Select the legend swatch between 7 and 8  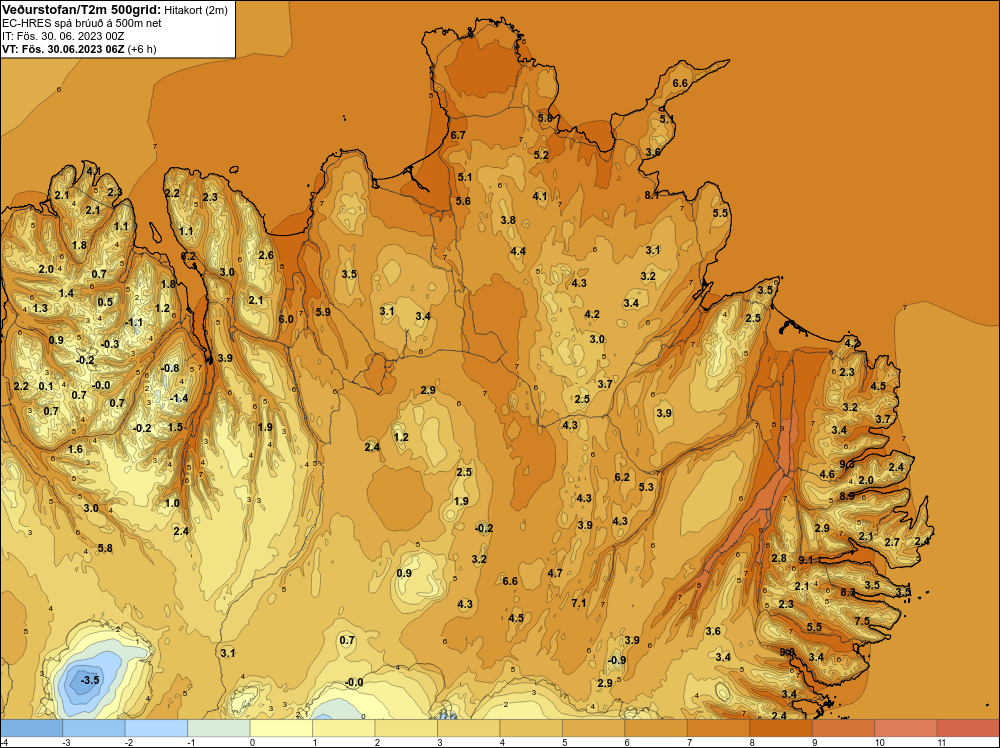[x=719, y=728]
